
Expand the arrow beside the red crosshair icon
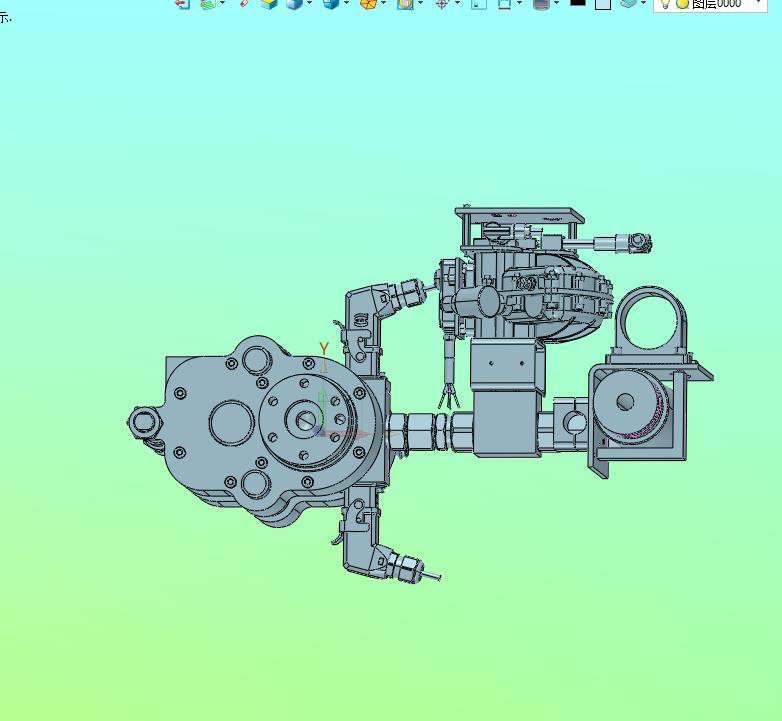click(457, 3)
